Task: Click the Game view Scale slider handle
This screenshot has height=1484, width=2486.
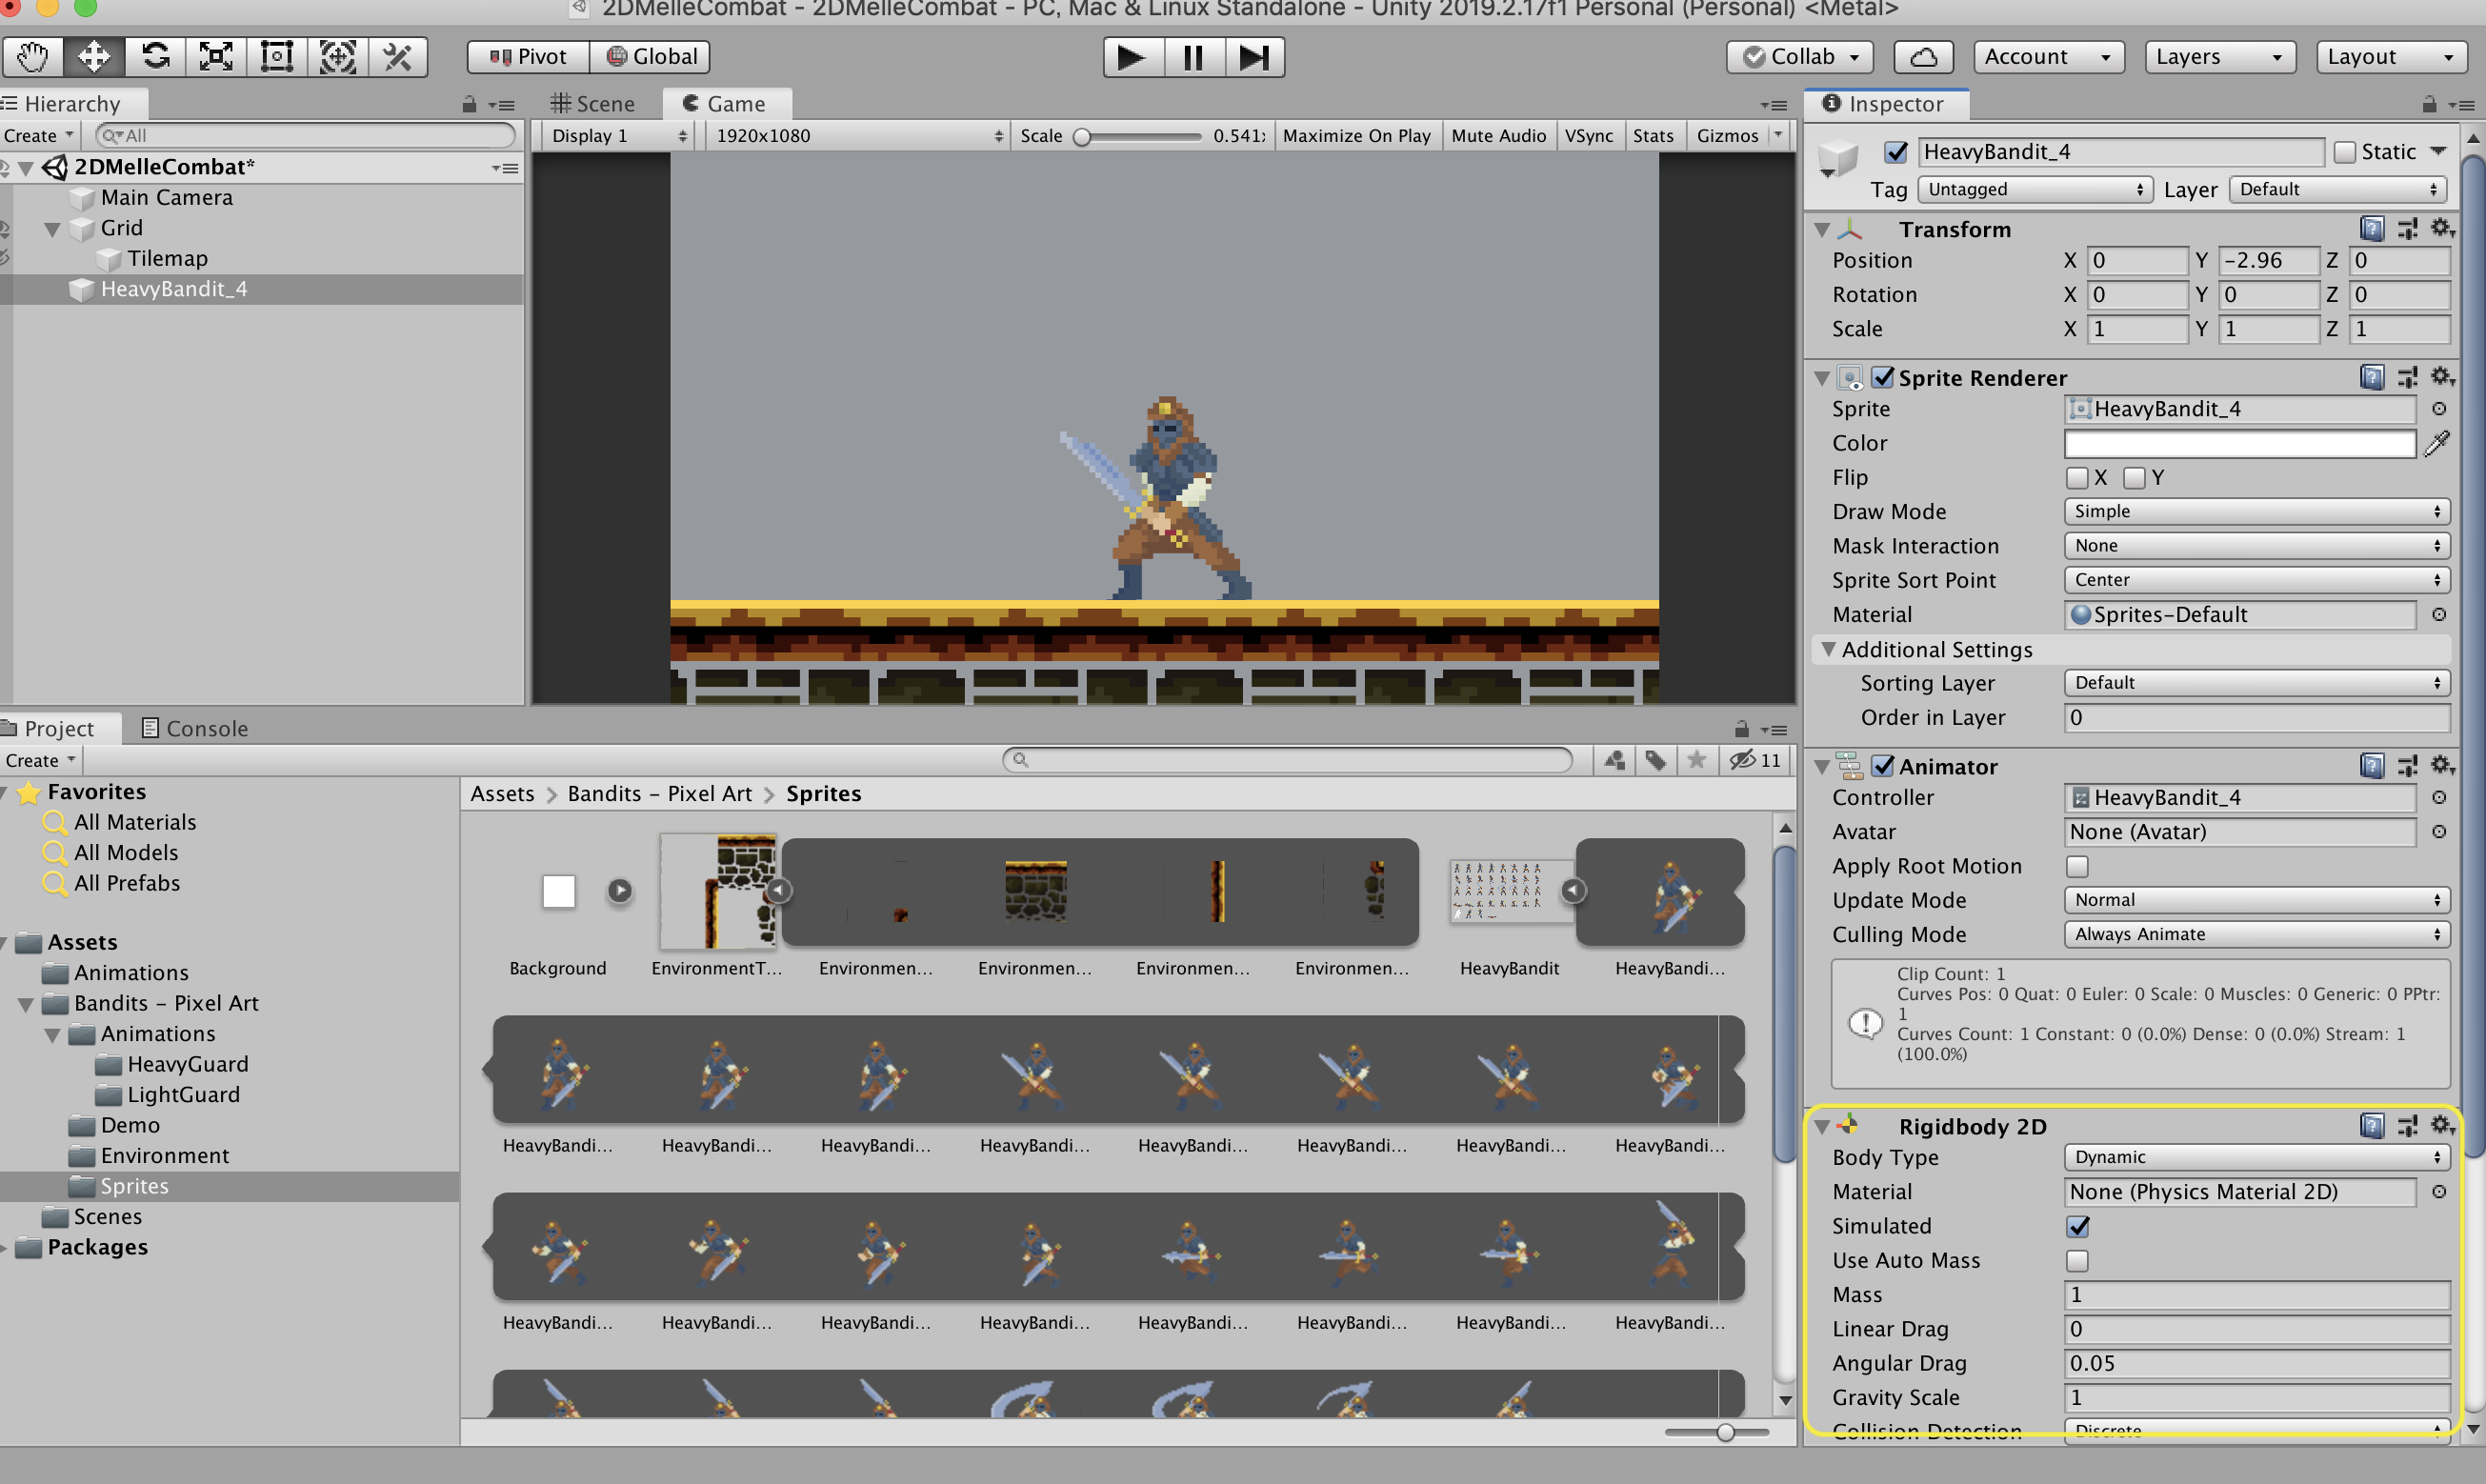Action: pyautogui.click(x=1082, y=137)
